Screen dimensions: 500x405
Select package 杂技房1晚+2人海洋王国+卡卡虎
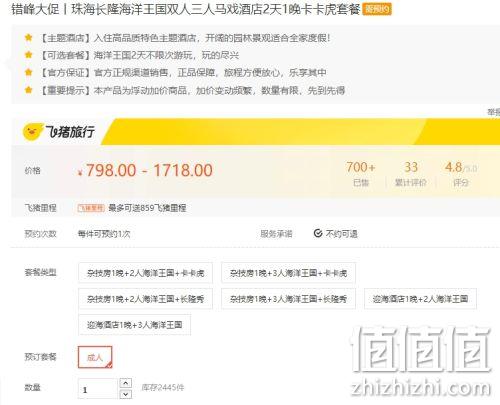coord(145,273)
